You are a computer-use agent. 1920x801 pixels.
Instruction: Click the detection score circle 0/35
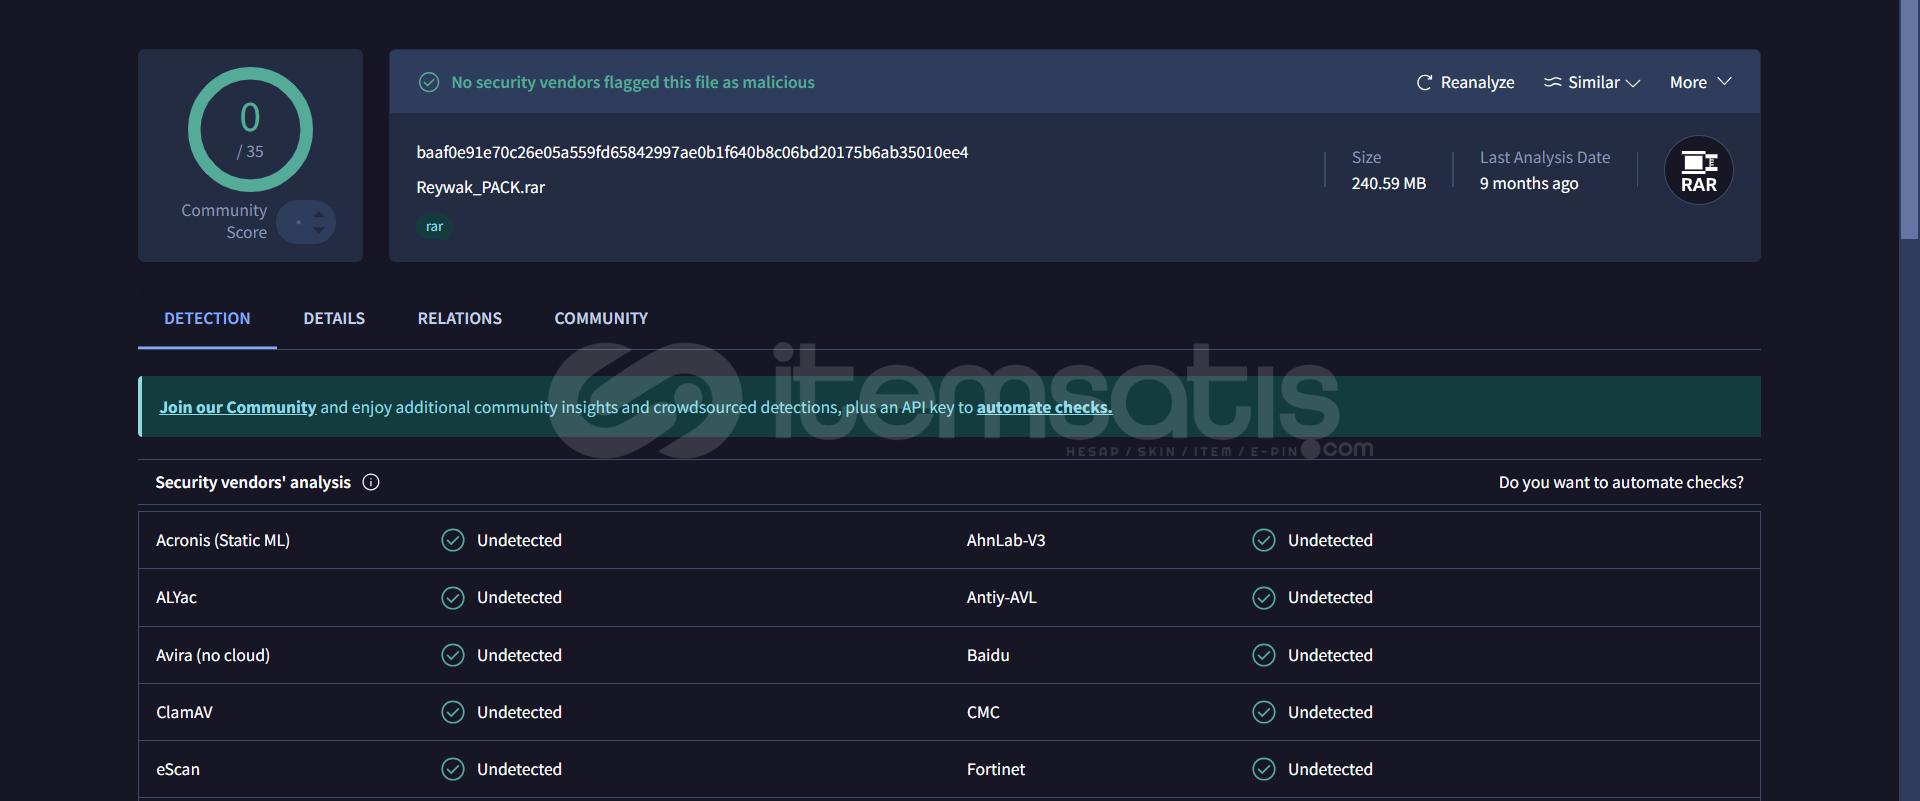250,129
